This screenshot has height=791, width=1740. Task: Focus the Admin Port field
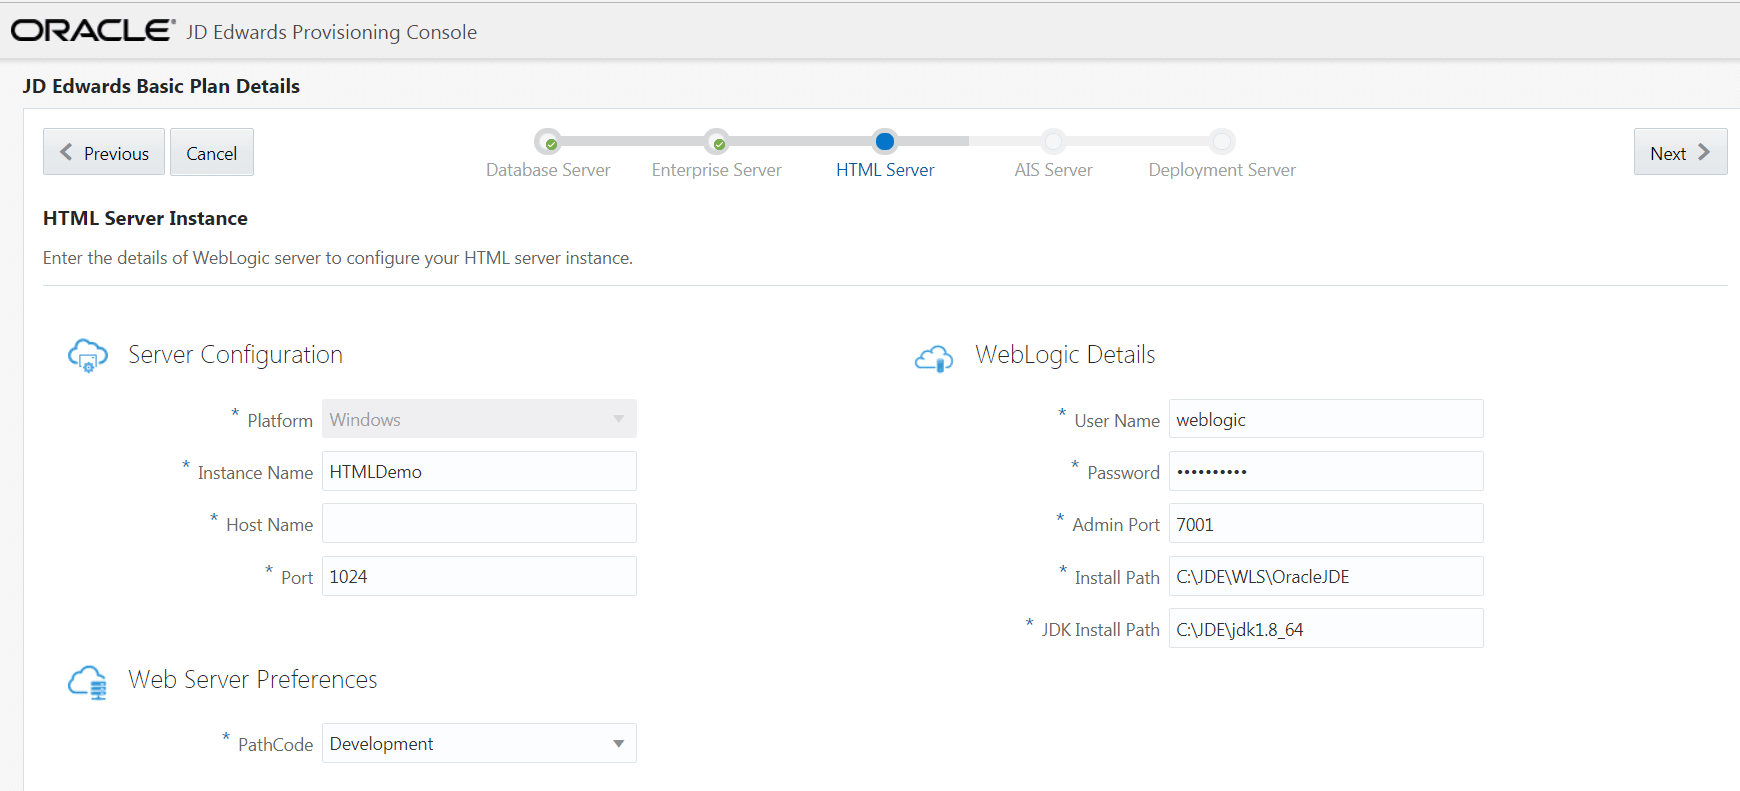[1326, 523]
